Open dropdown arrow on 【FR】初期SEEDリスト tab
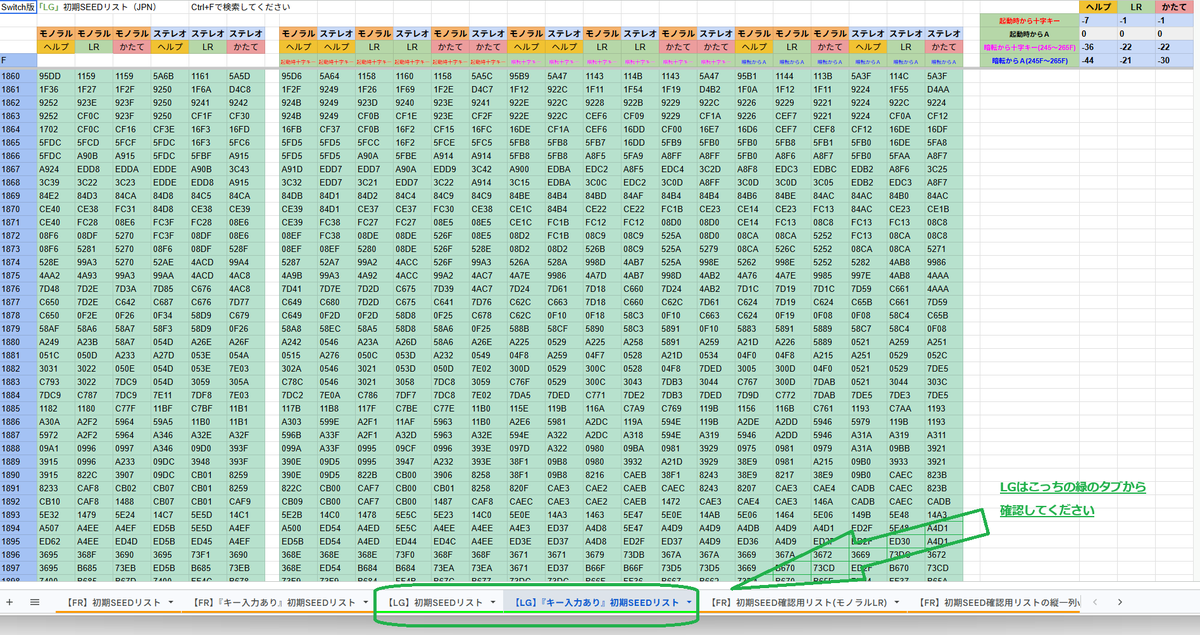This screenshot has width=1200, height=635. coord(171,602)
